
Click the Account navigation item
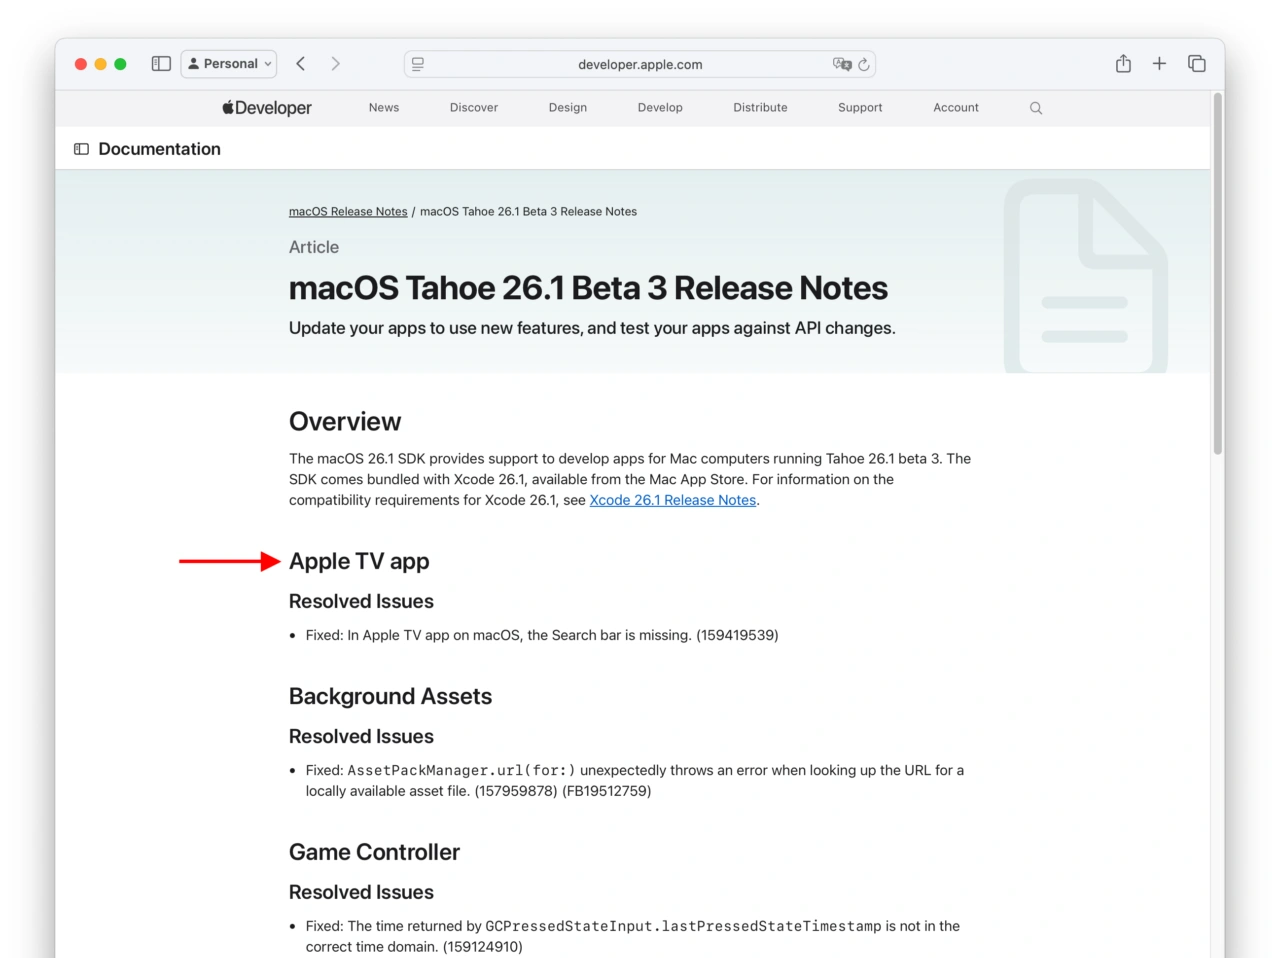click(x=955, y=107)
